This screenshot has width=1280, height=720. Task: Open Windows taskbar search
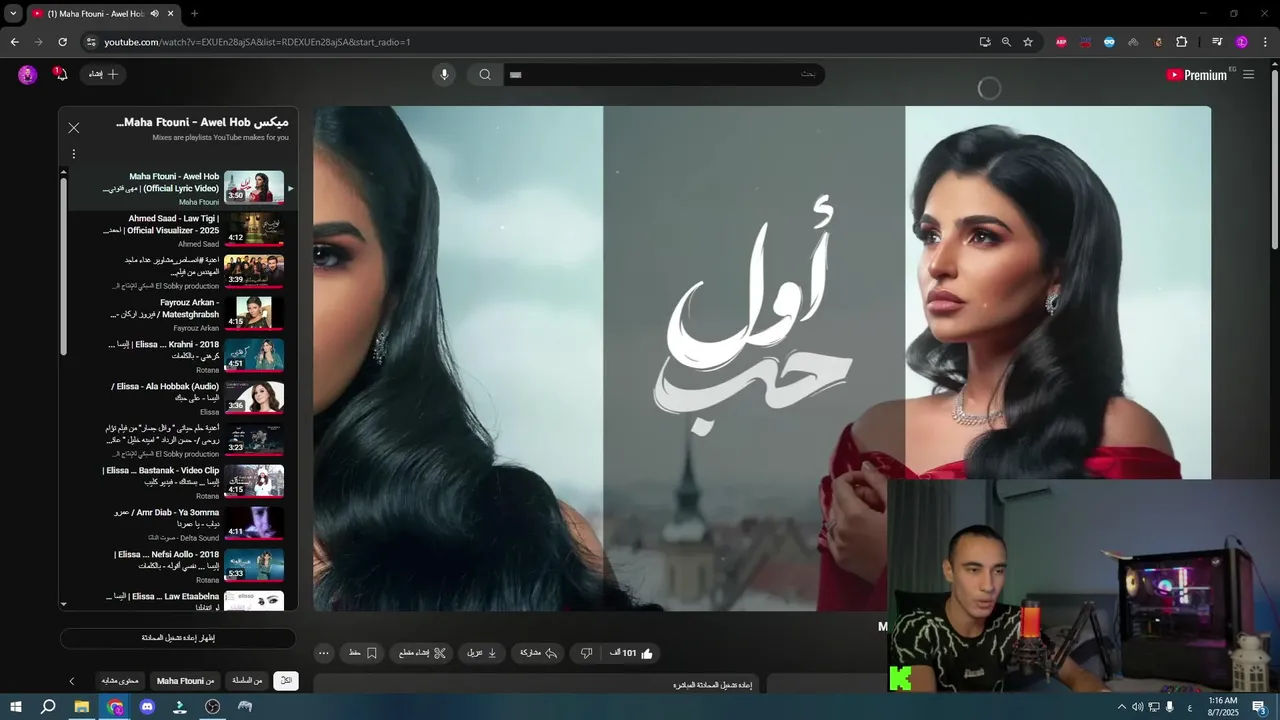click(x=47, y=707)
